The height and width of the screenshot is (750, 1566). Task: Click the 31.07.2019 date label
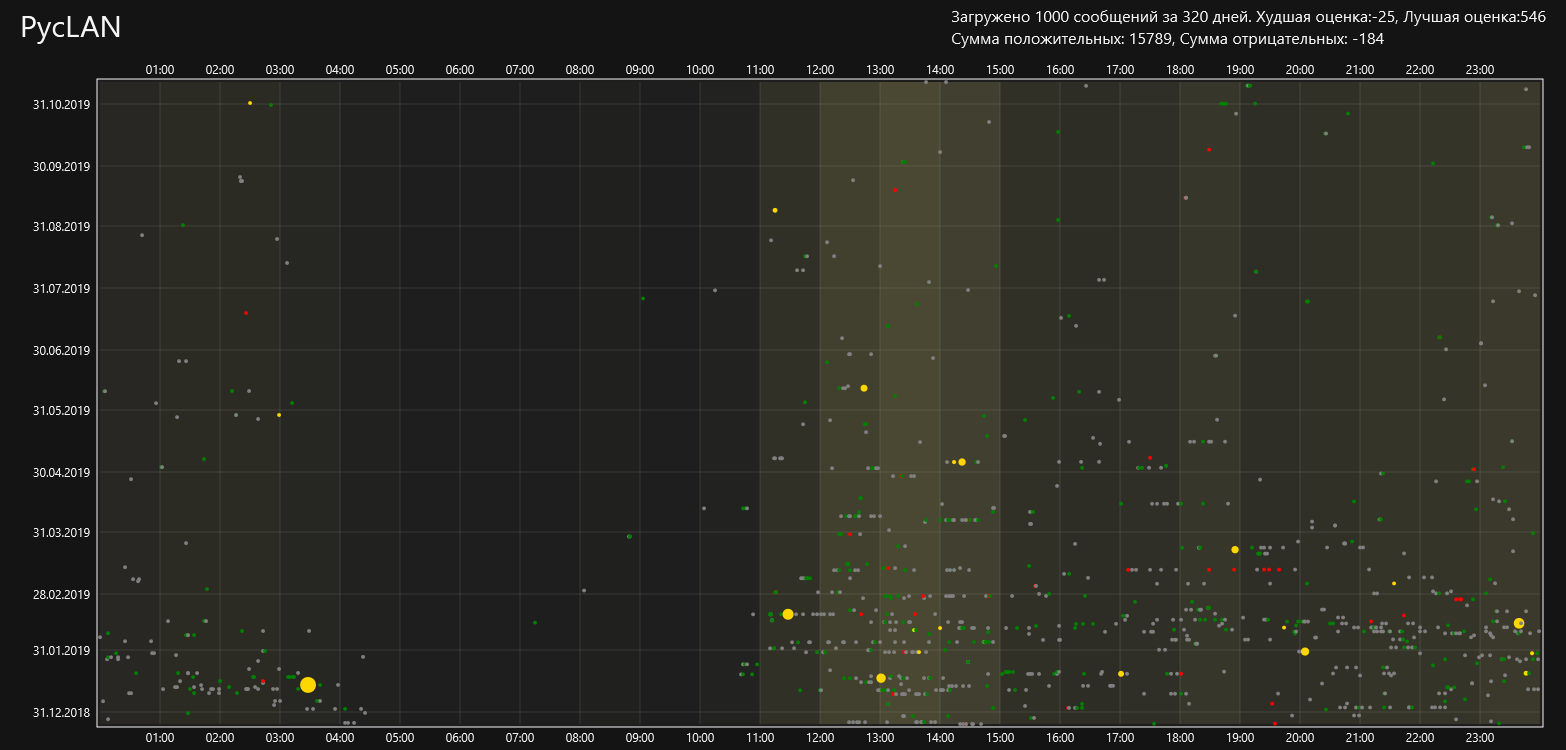(62, 289)
